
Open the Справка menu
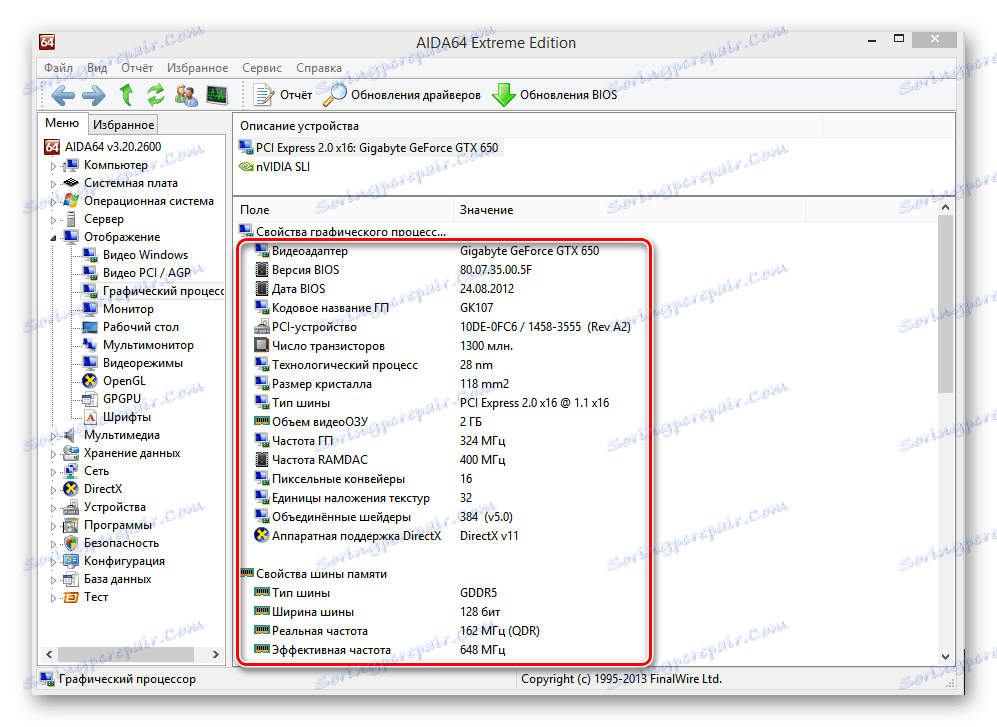click(319, 67)
